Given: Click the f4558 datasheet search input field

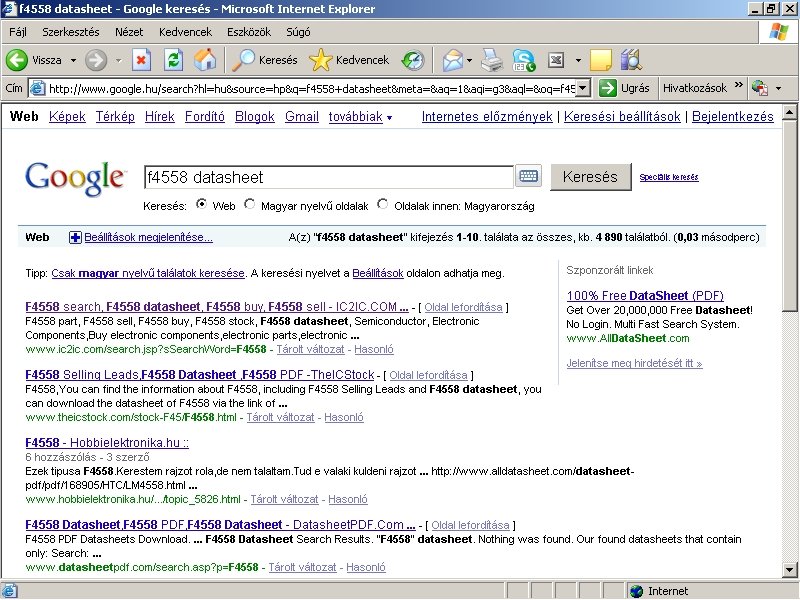Looking at the screenshot, I should [x=329, y=177].
